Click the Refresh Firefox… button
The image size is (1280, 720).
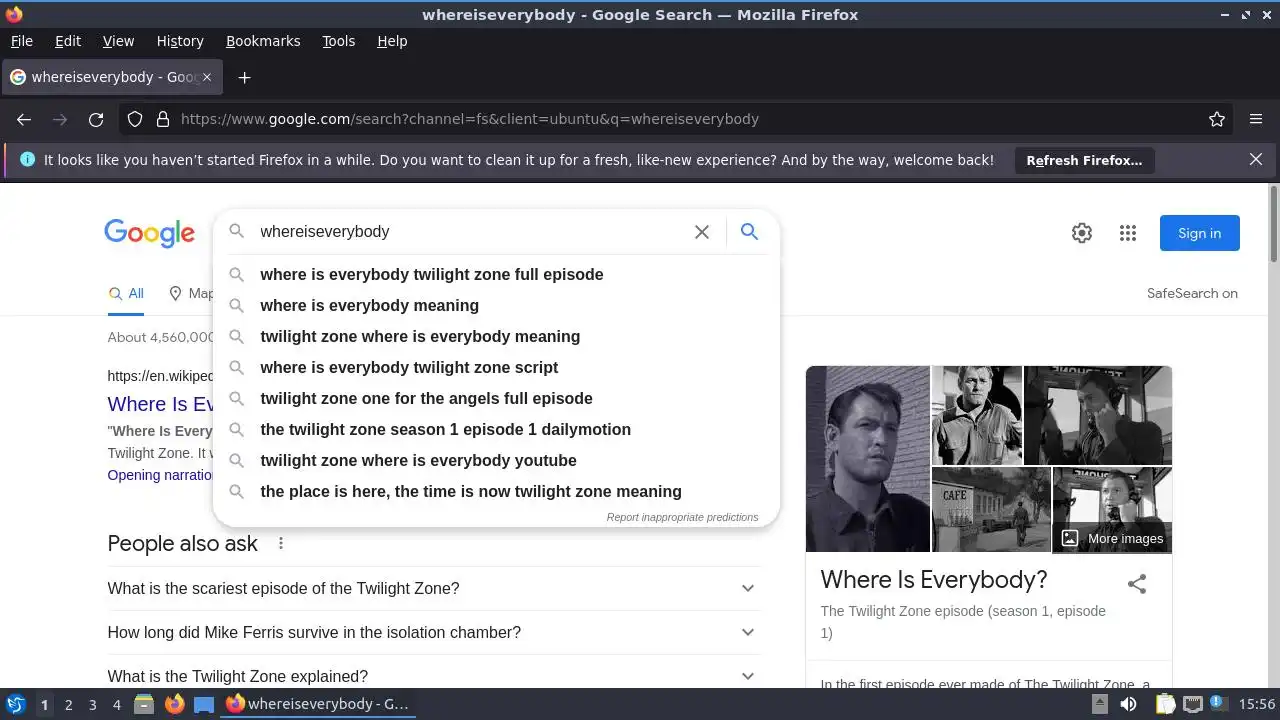tap(1084, 160)
